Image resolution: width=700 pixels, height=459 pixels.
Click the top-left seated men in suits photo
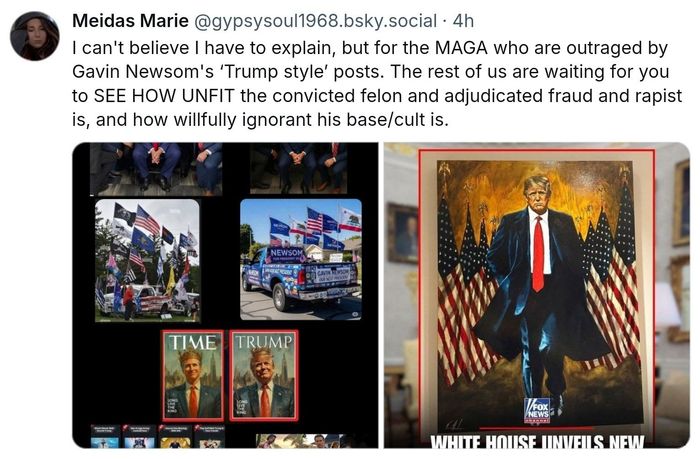pyautogui.click(x=156, y=169)
